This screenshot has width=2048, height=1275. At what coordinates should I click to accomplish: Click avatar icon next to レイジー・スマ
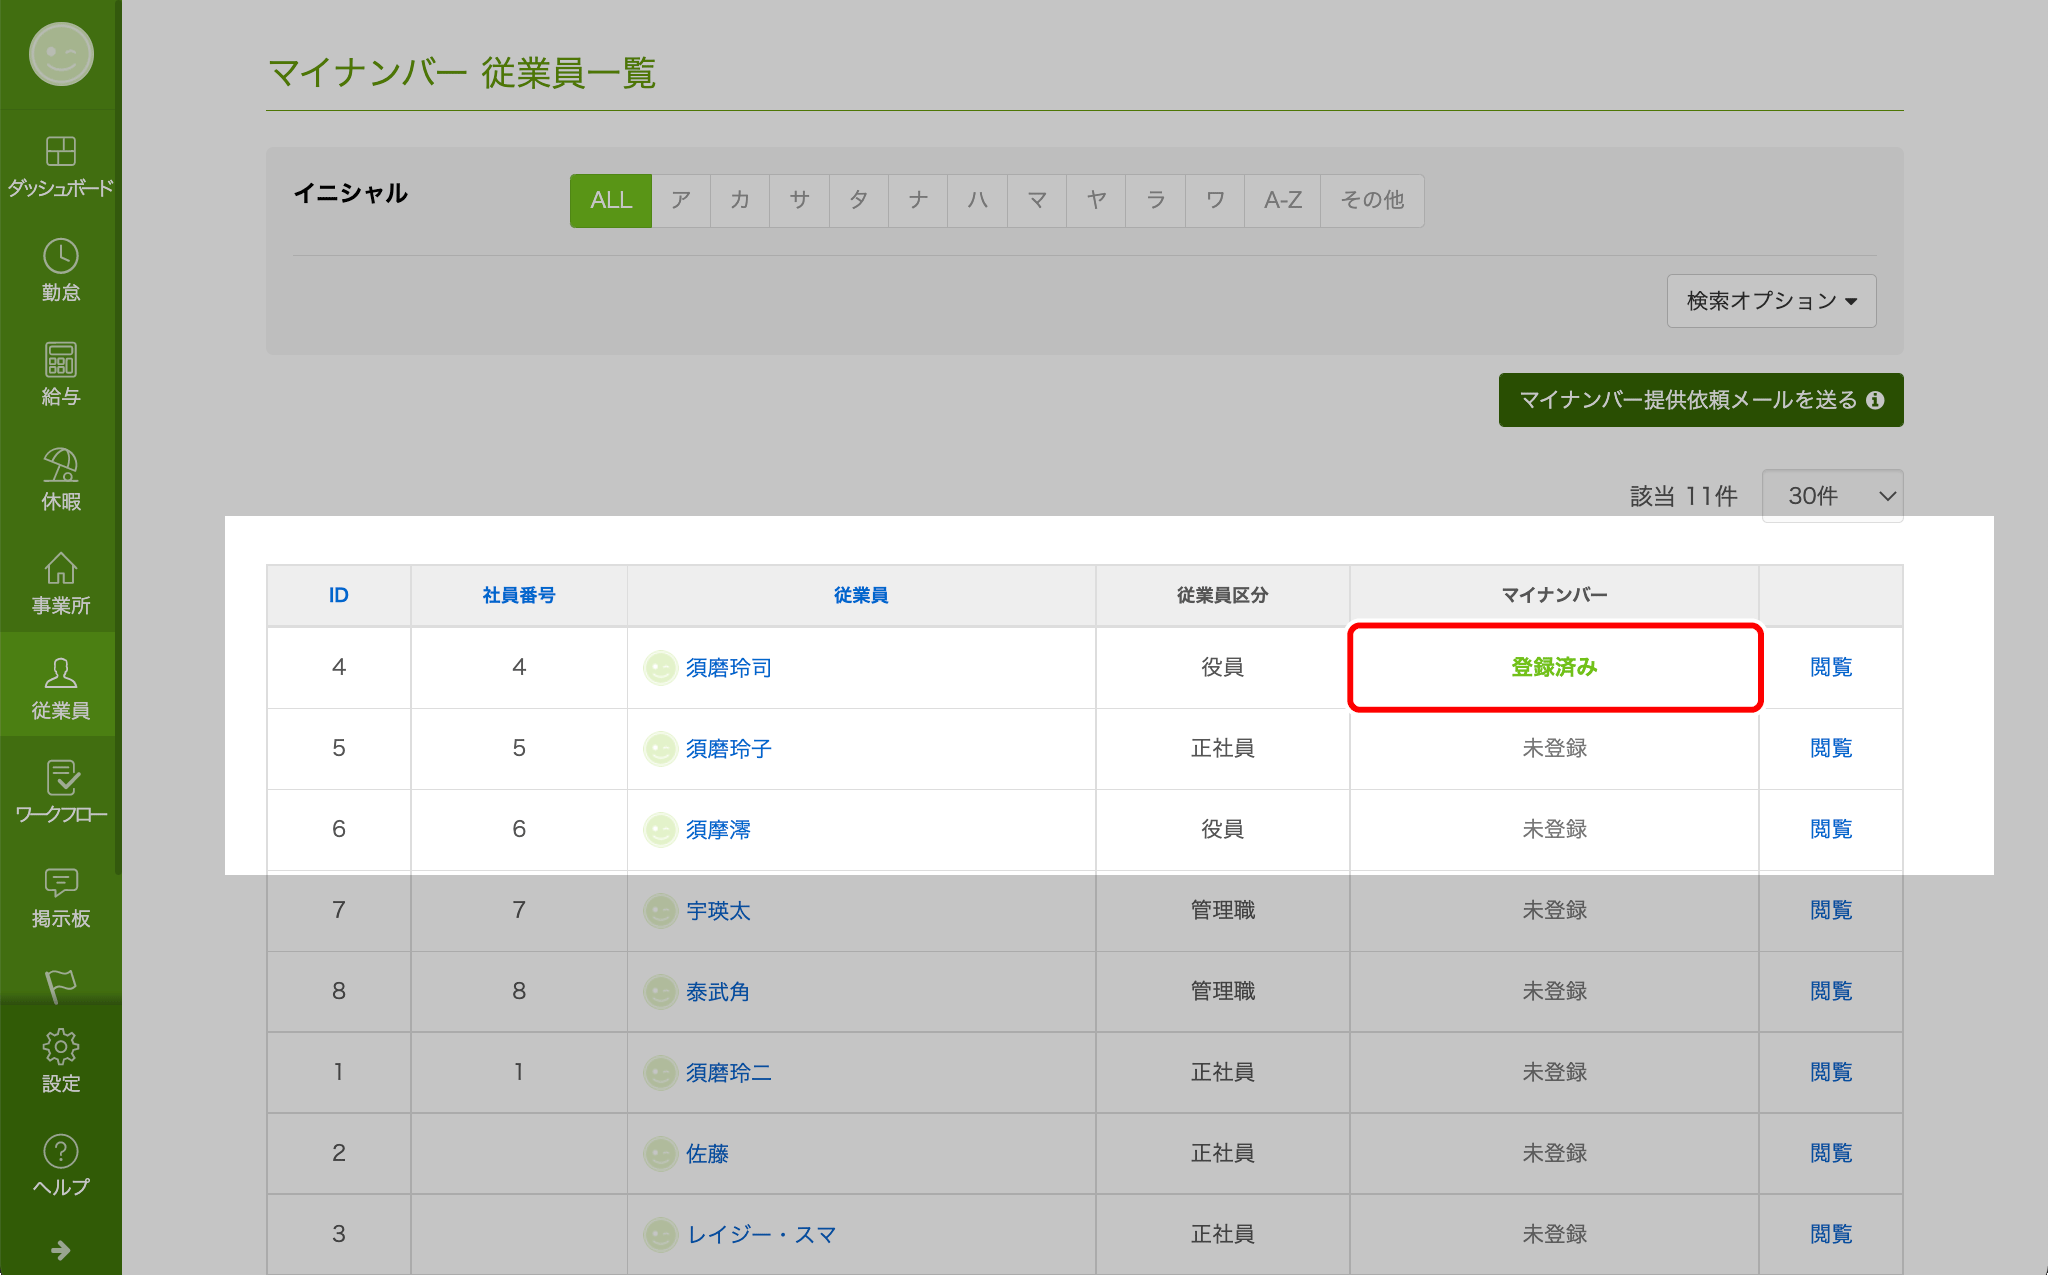(x=660, y=1235)
